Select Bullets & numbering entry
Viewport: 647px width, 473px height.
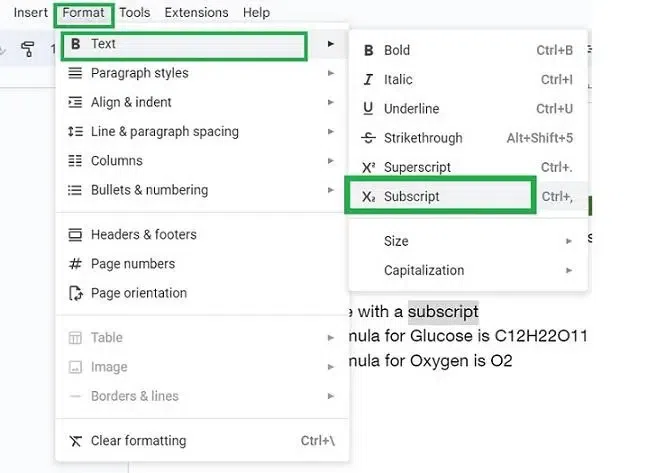(149, 190)
